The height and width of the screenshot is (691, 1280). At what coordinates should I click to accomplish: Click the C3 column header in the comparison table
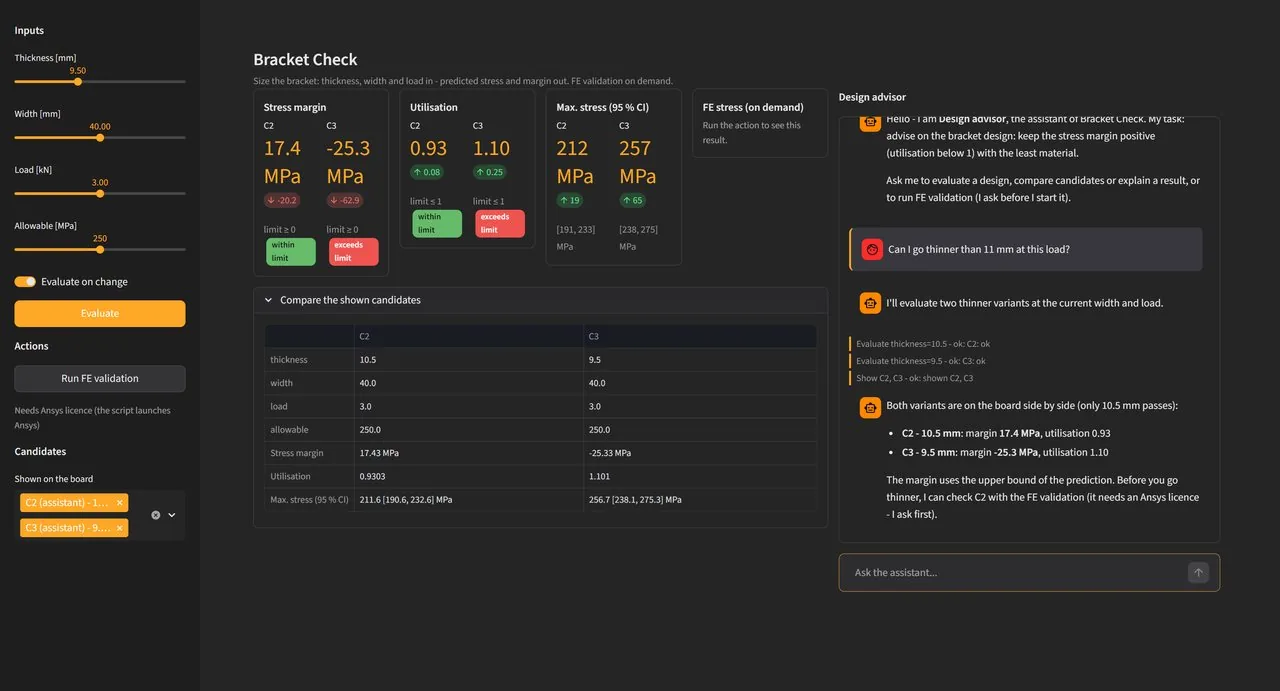(x=700, y=336)
